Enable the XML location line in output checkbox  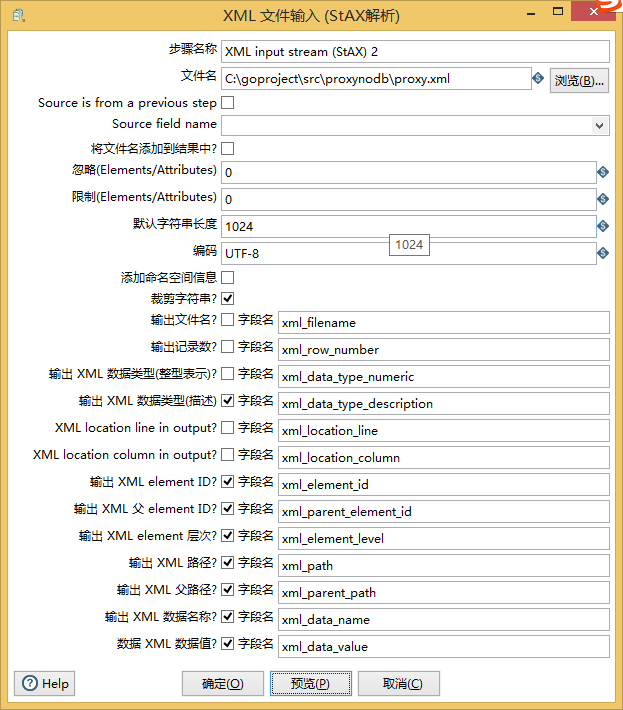[x=228, y=428]
